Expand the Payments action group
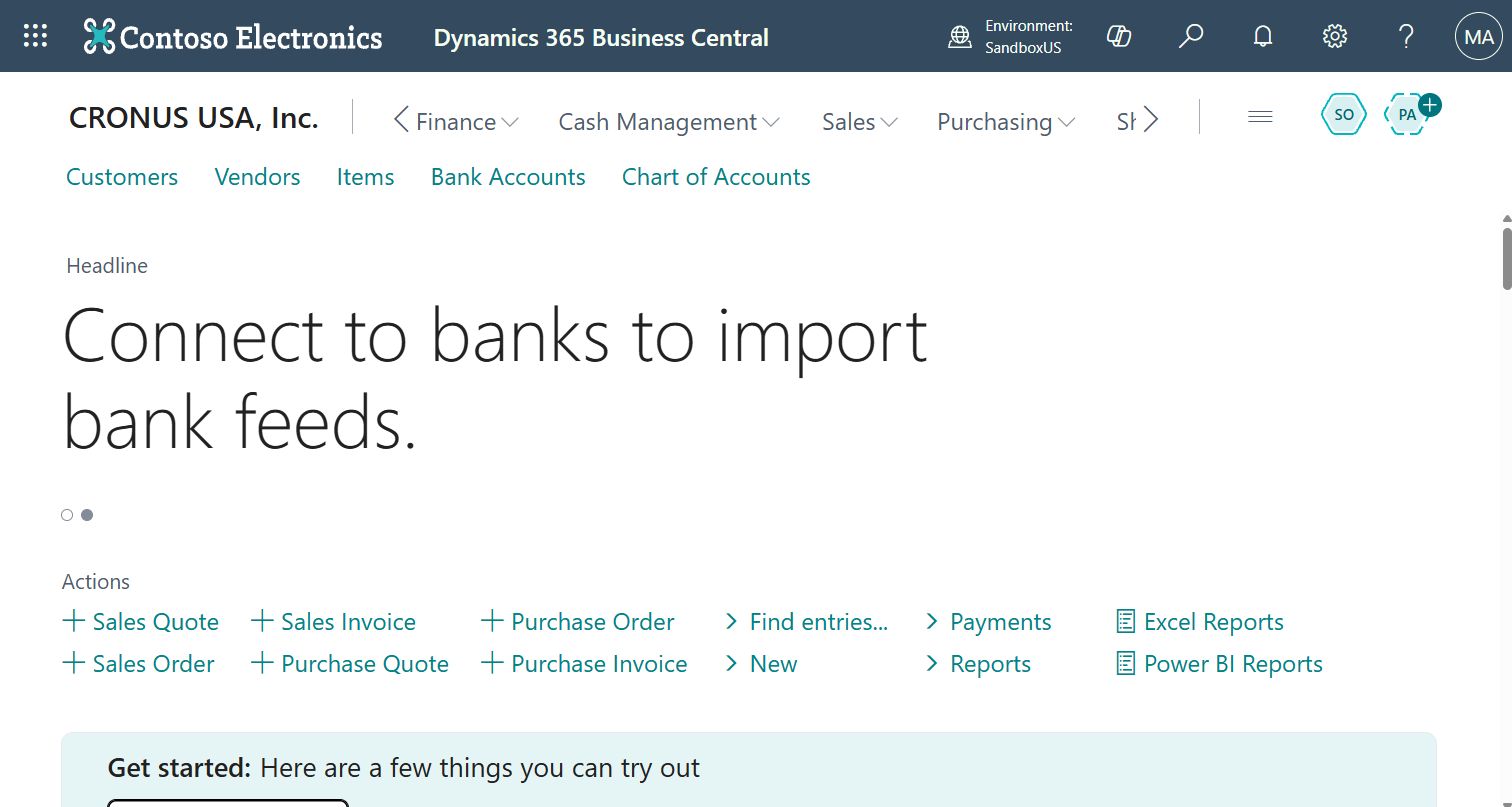 click(x=988, y=622)
